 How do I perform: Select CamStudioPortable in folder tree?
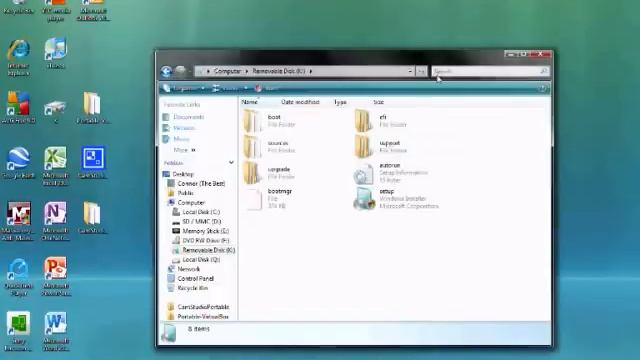(198, 307)
